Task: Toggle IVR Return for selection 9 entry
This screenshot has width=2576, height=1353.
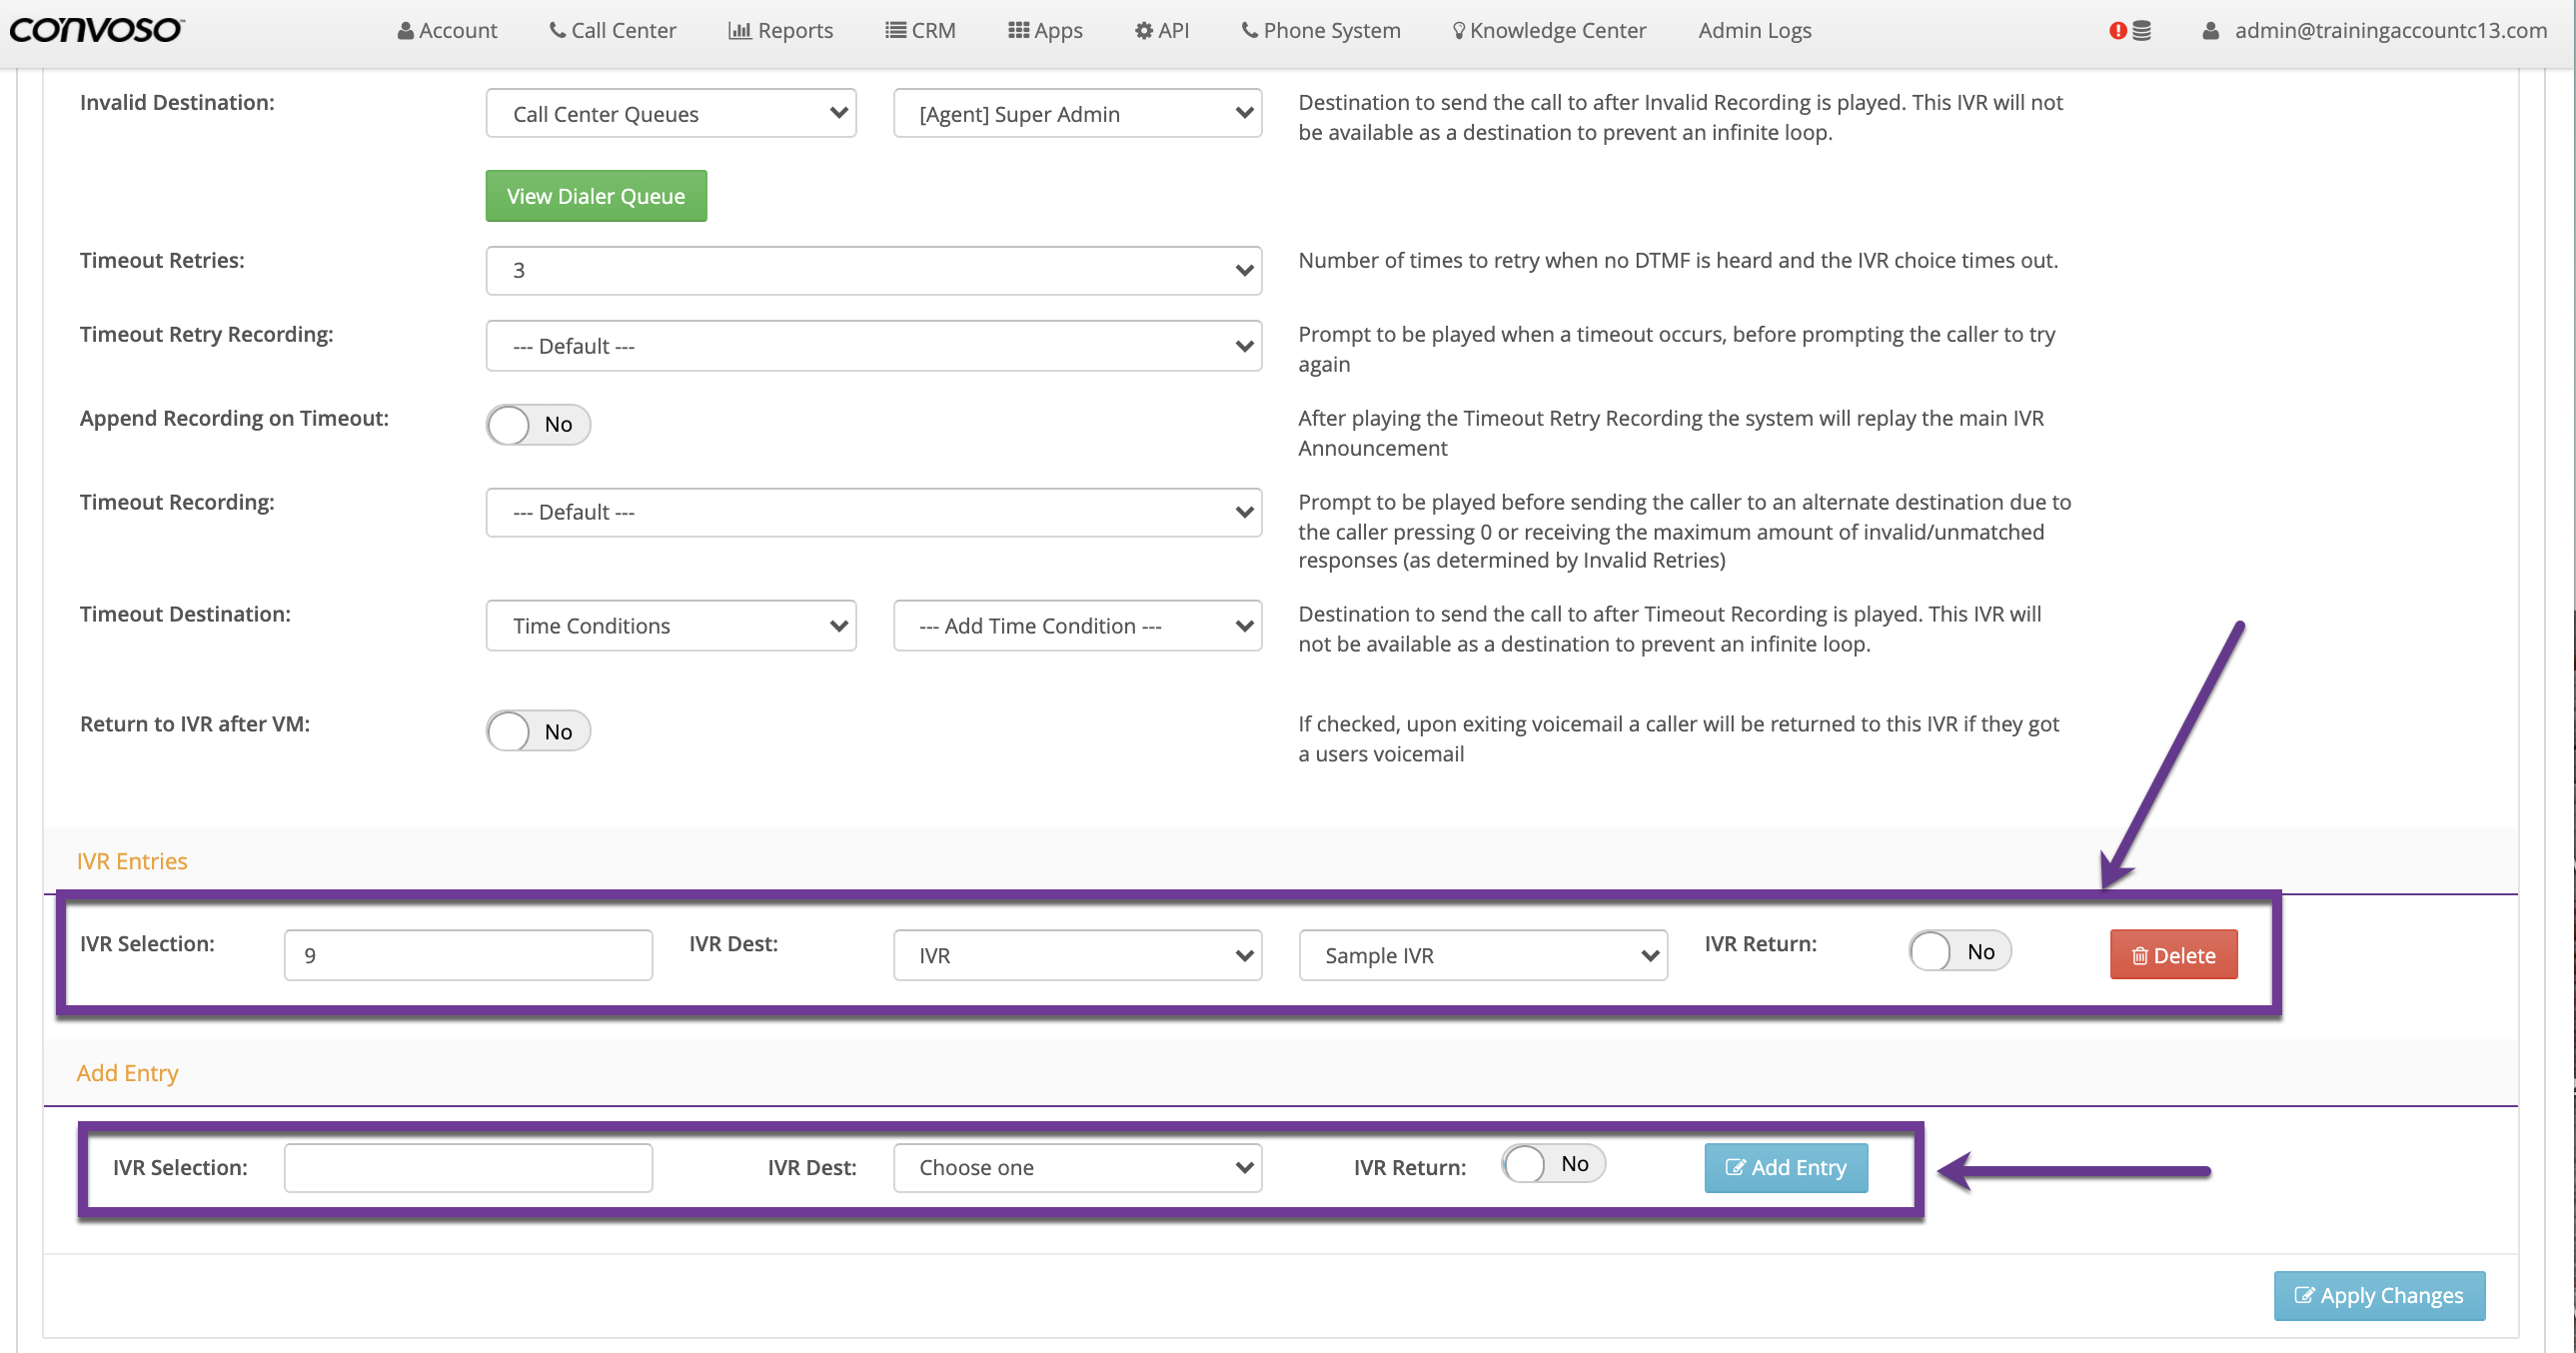Action: point(1959,951)
